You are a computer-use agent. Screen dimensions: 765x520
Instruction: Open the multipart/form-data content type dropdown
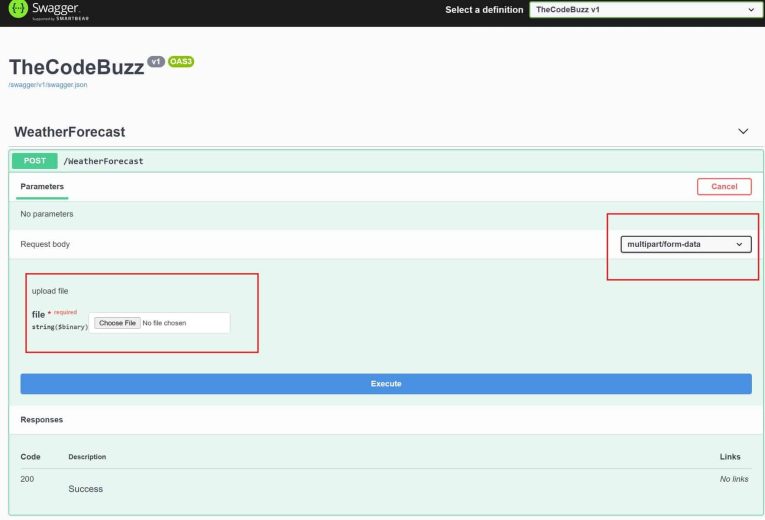(x=685, y=244)
